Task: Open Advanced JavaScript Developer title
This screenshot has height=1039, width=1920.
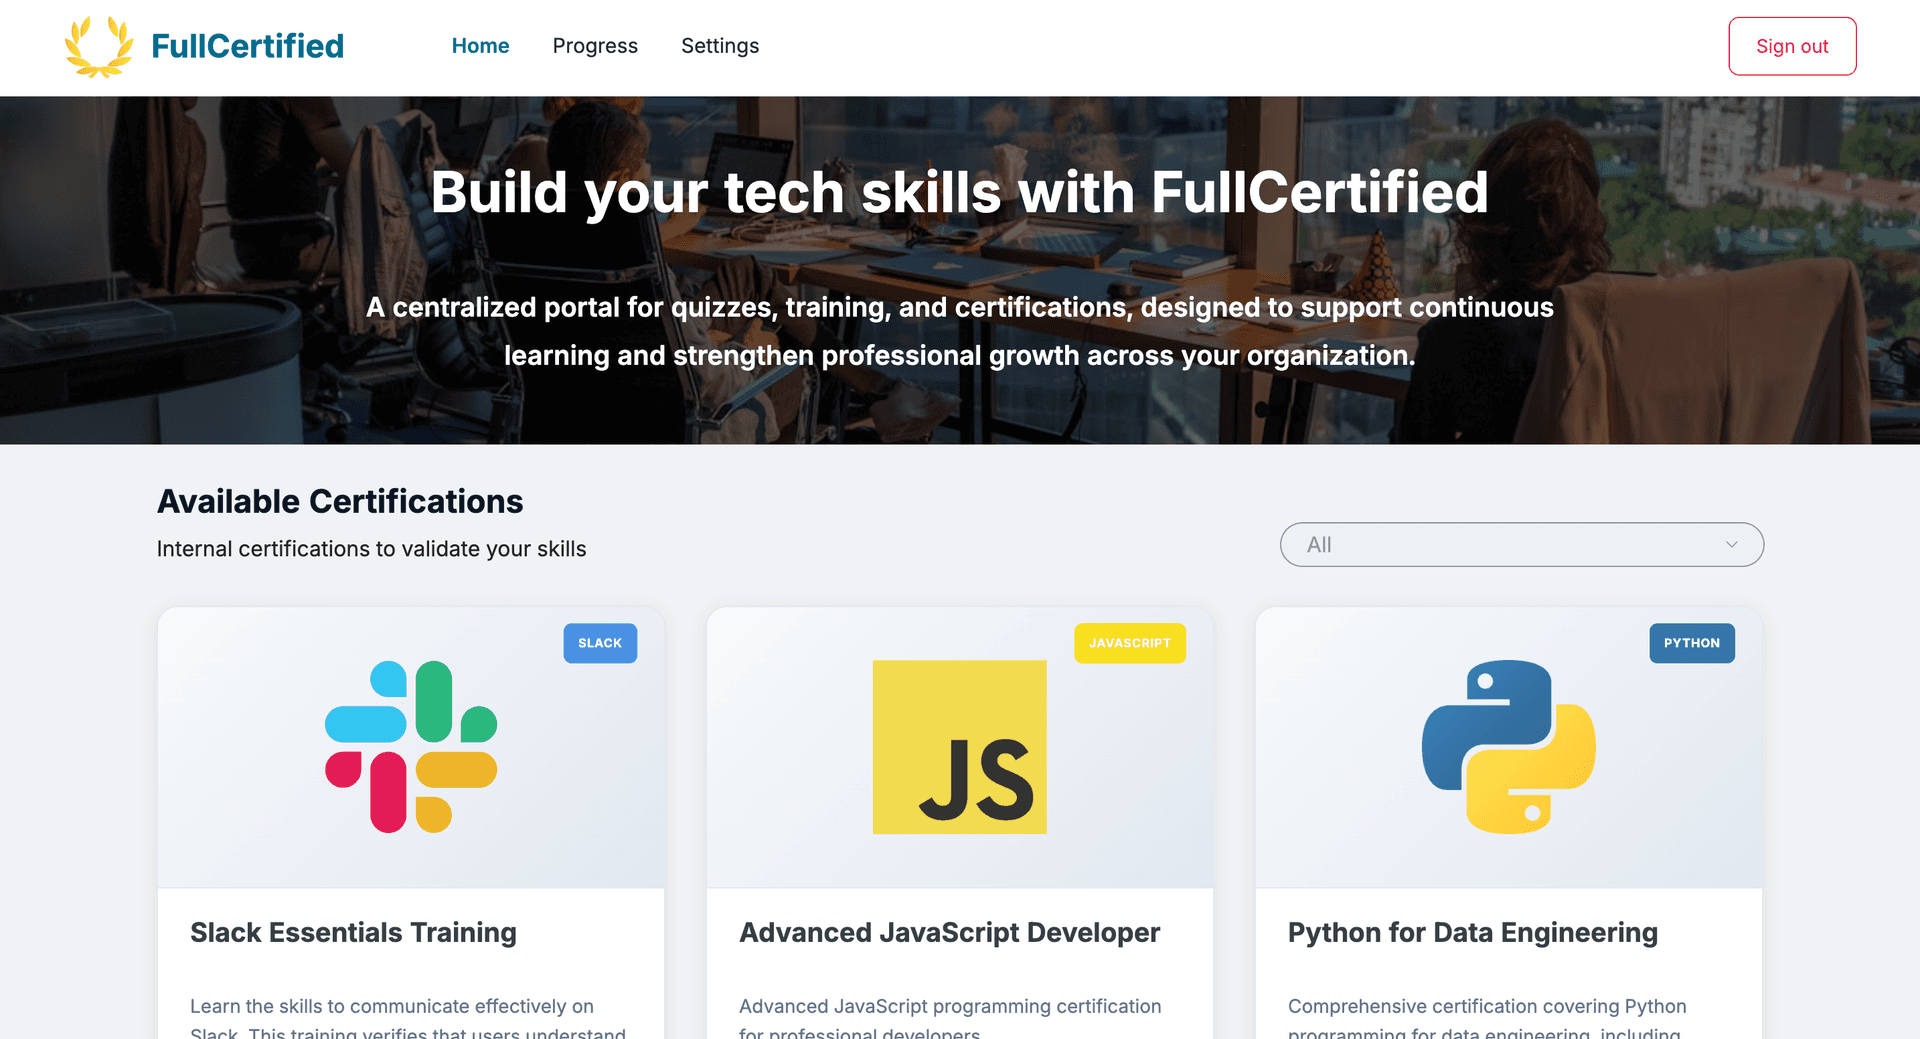Action: (949, 932)
